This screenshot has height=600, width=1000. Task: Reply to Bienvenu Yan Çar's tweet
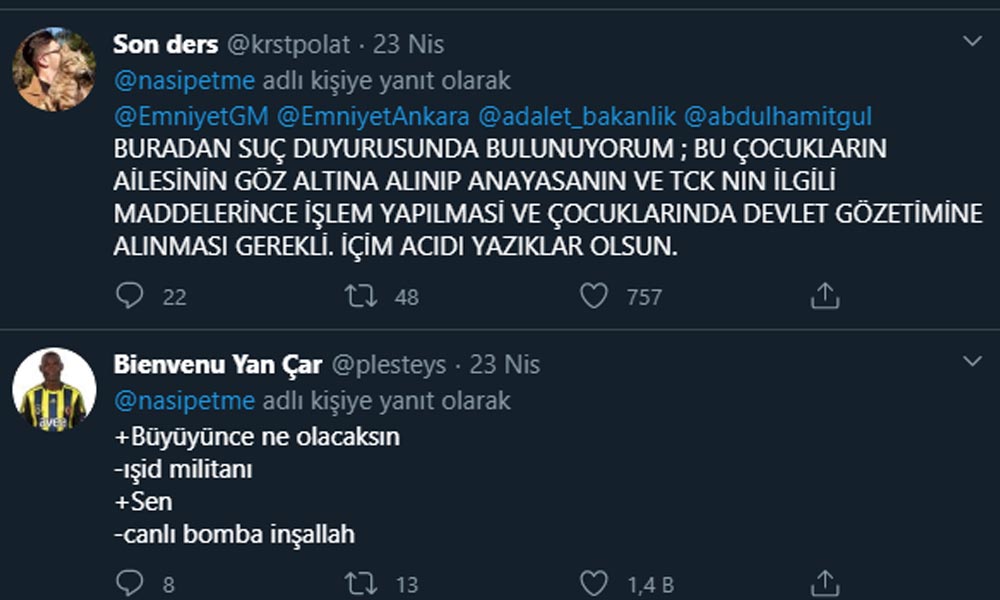click(131, 582)
